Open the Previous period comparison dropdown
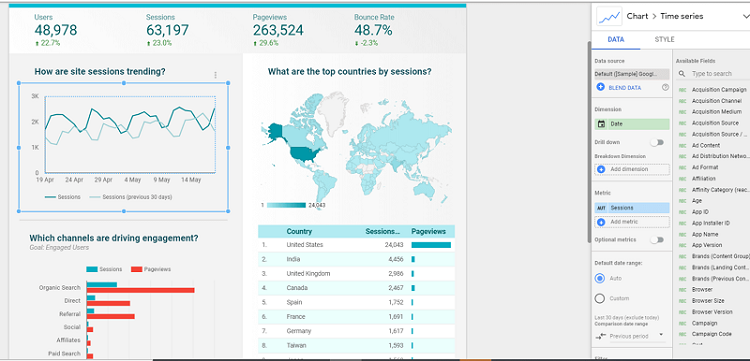This screenshot has width=750, height=361. point(637,336)
